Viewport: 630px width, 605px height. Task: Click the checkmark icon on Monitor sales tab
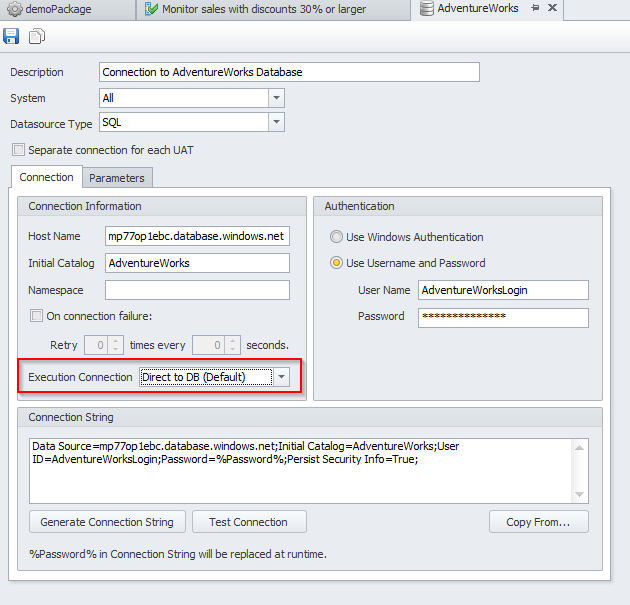pyautogui.click(x=151, y=9)
